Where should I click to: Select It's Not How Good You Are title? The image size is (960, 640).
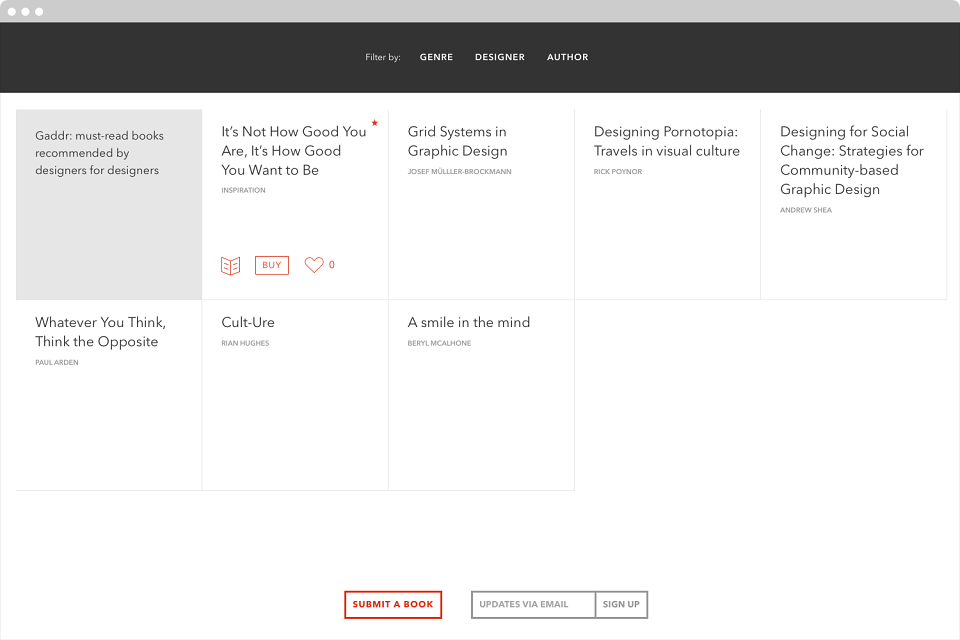pos(294,151)
